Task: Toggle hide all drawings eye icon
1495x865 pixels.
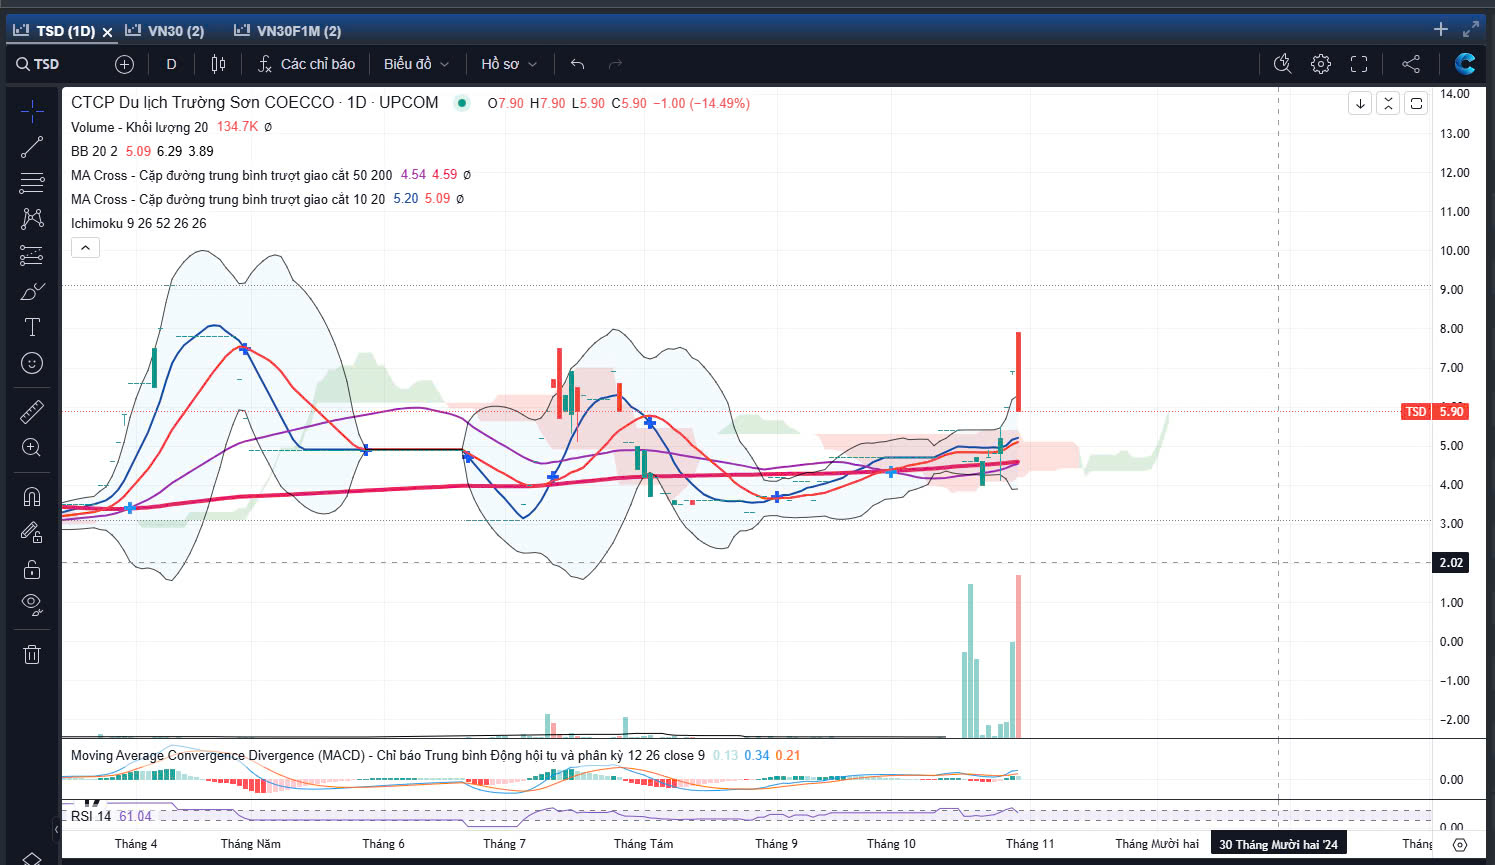Action: 32,605
